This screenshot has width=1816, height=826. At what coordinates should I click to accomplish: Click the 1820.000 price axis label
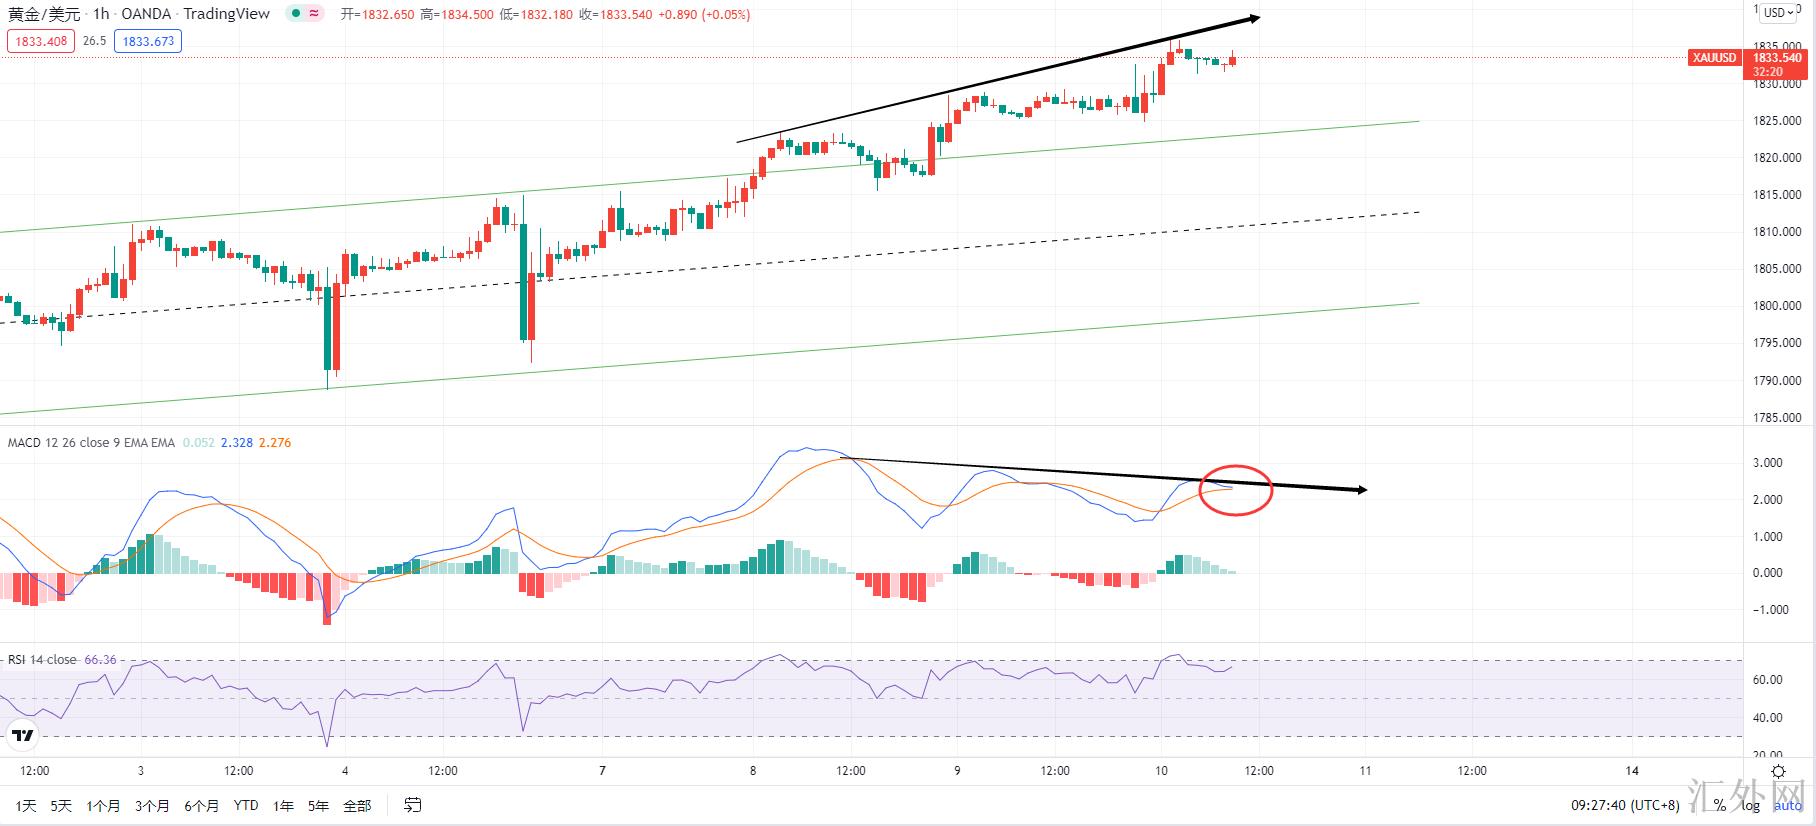pyautogui.click(x=1777, y=158)
